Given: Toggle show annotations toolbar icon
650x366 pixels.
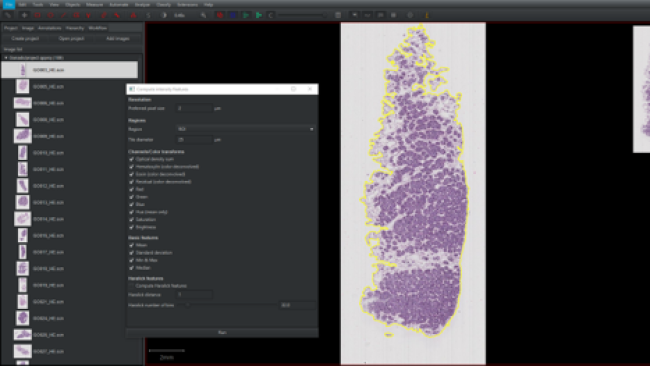Looking at the screenshot, I should click(220, 15).
